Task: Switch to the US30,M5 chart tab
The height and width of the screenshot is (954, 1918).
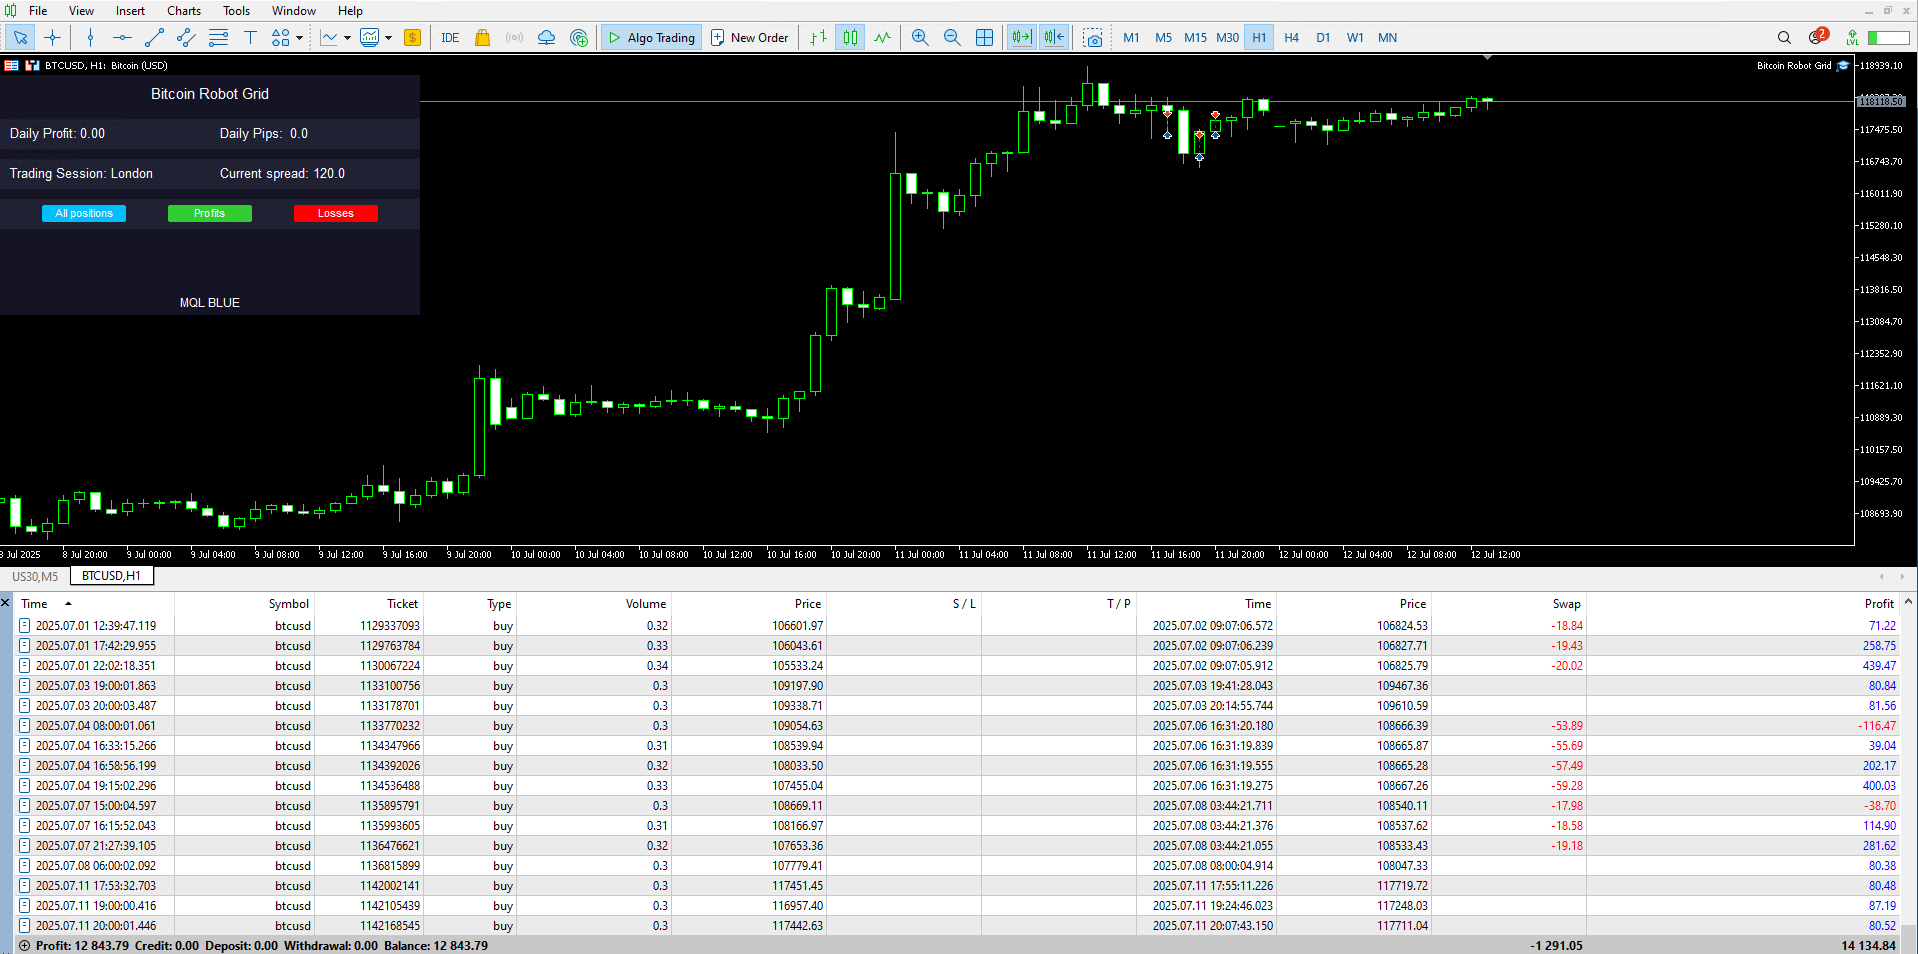Action: (35, 576)
